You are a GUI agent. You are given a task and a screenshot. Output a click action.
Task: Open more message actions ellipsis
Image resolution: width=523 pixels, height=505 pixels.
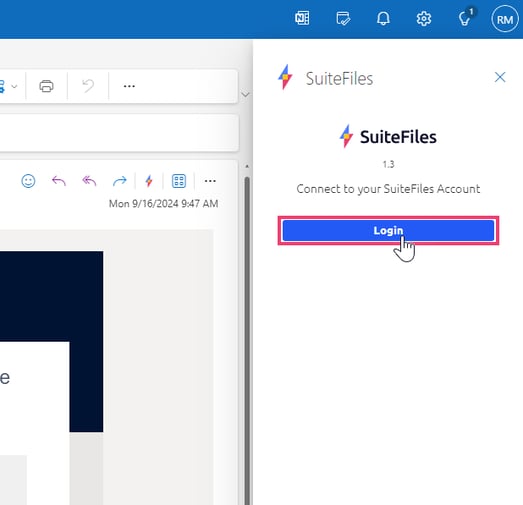tap(210, 181)
